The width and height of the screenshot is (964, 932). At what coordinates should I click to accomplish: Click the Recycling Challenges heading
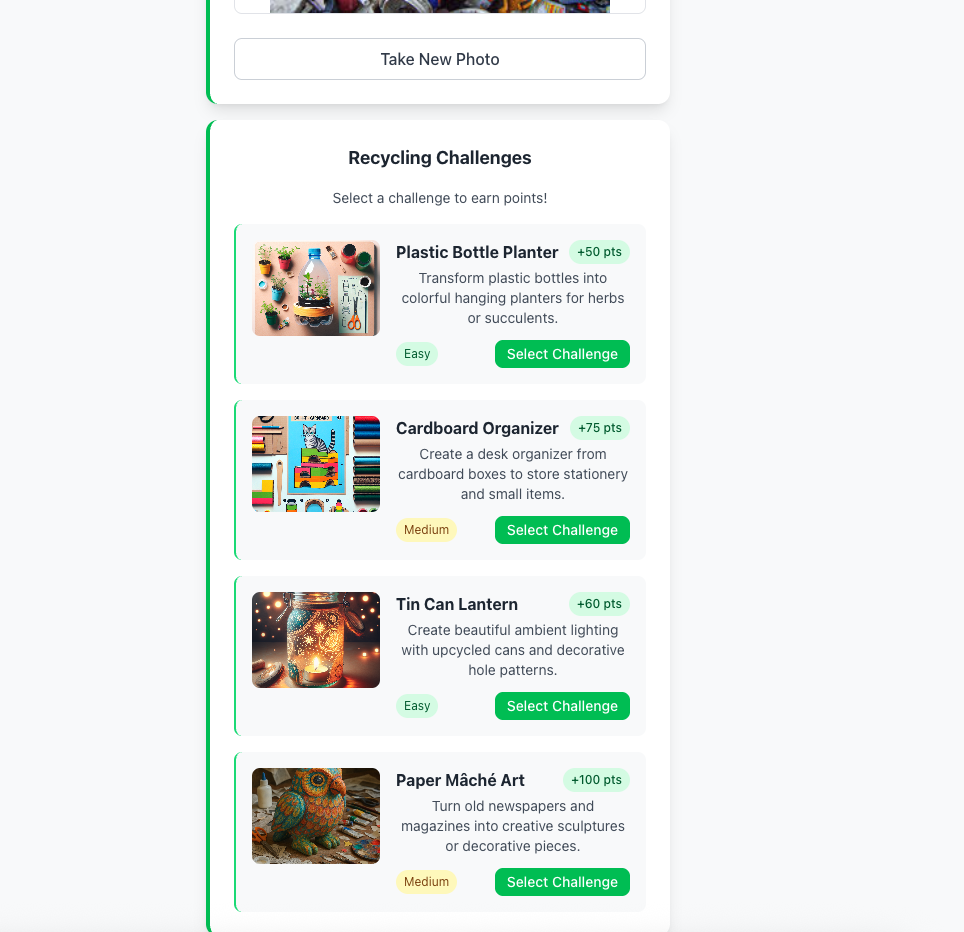pos(440,158)
